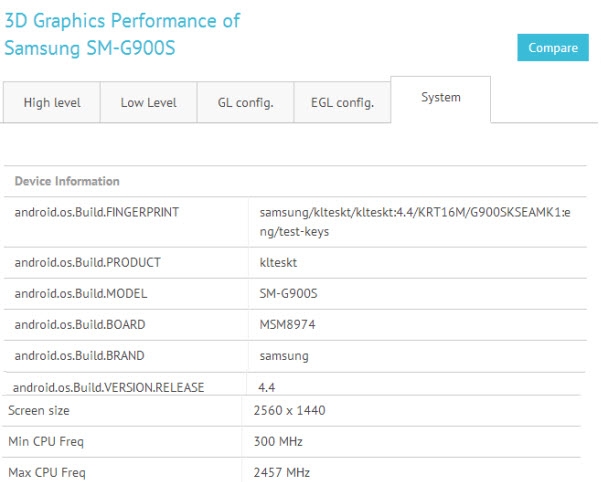Select the MSM8974 board value

coord(287,325)
